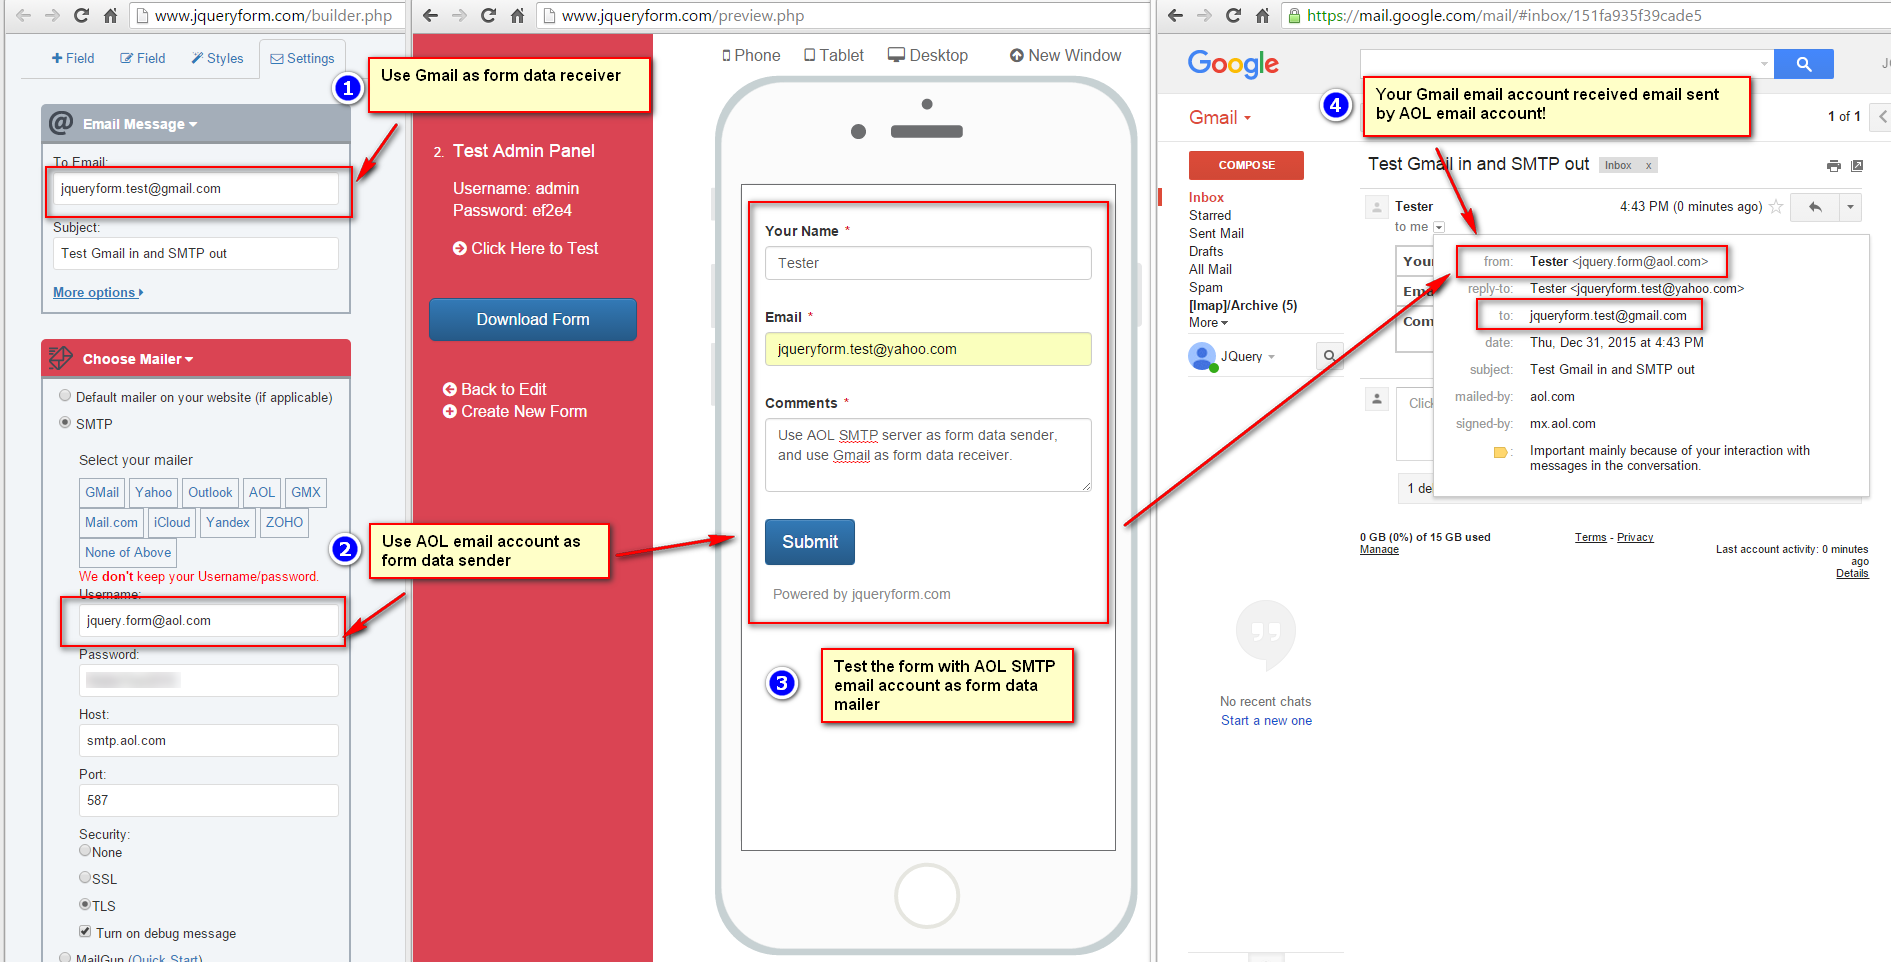
Task: Click the Email Message at-sign icon
Action: [x=61, y=123]
